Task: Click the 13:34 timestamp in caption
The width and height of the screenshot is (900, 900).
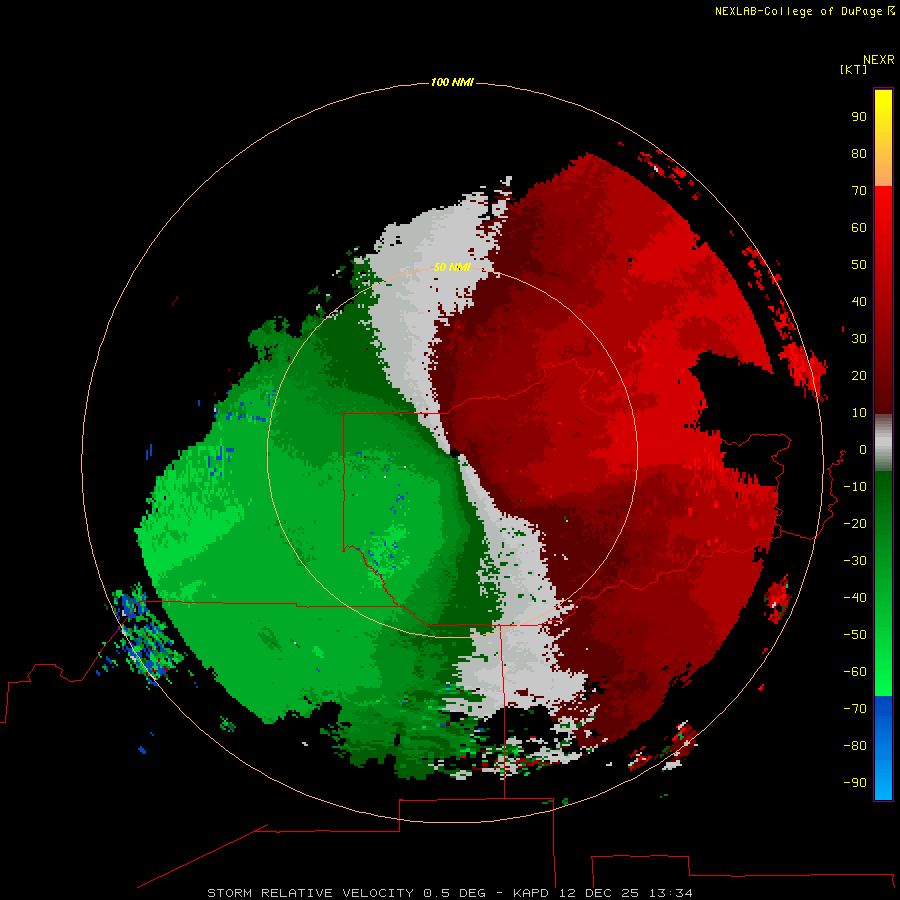Action: [x=670, y=893]
